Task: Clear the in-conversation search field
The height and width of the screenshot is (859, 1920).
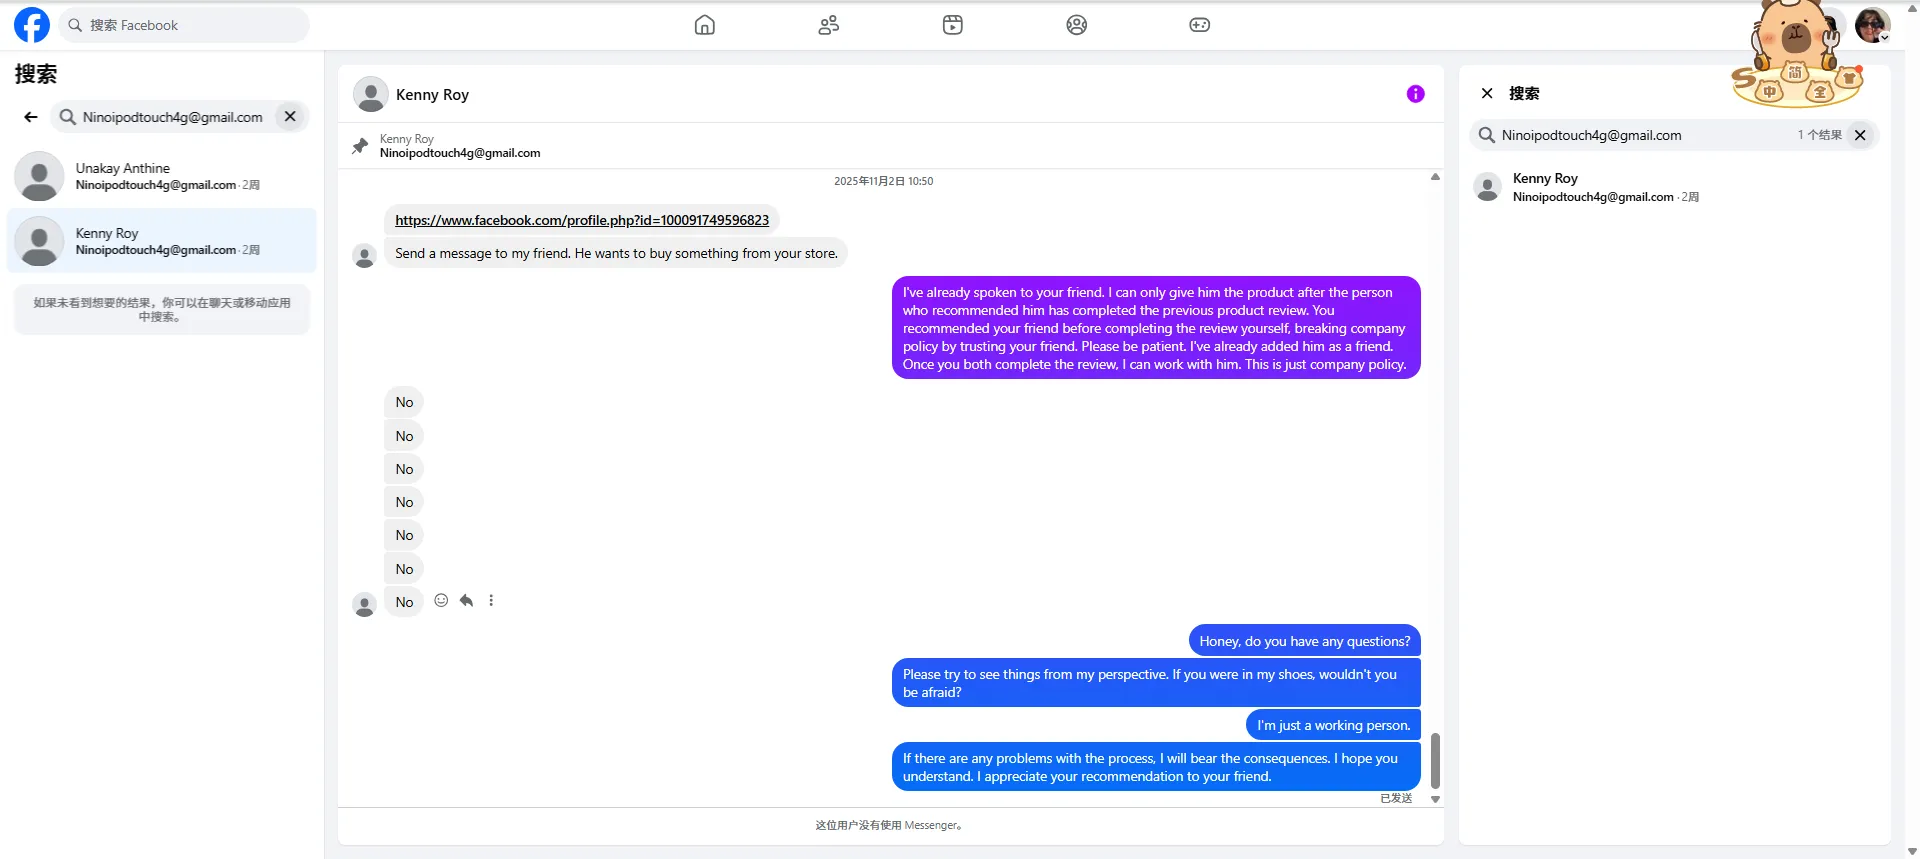Action: click(x=1860, y=135)
